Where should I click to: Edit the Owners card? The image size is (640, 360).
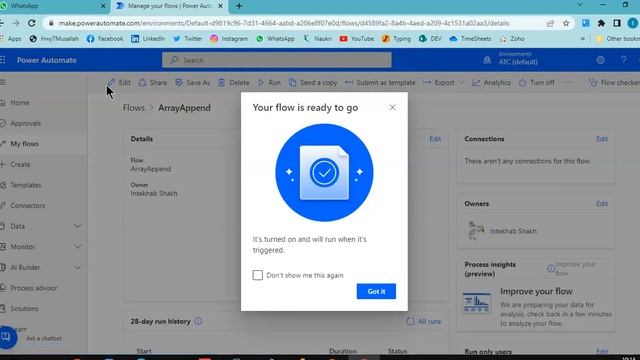602,203
